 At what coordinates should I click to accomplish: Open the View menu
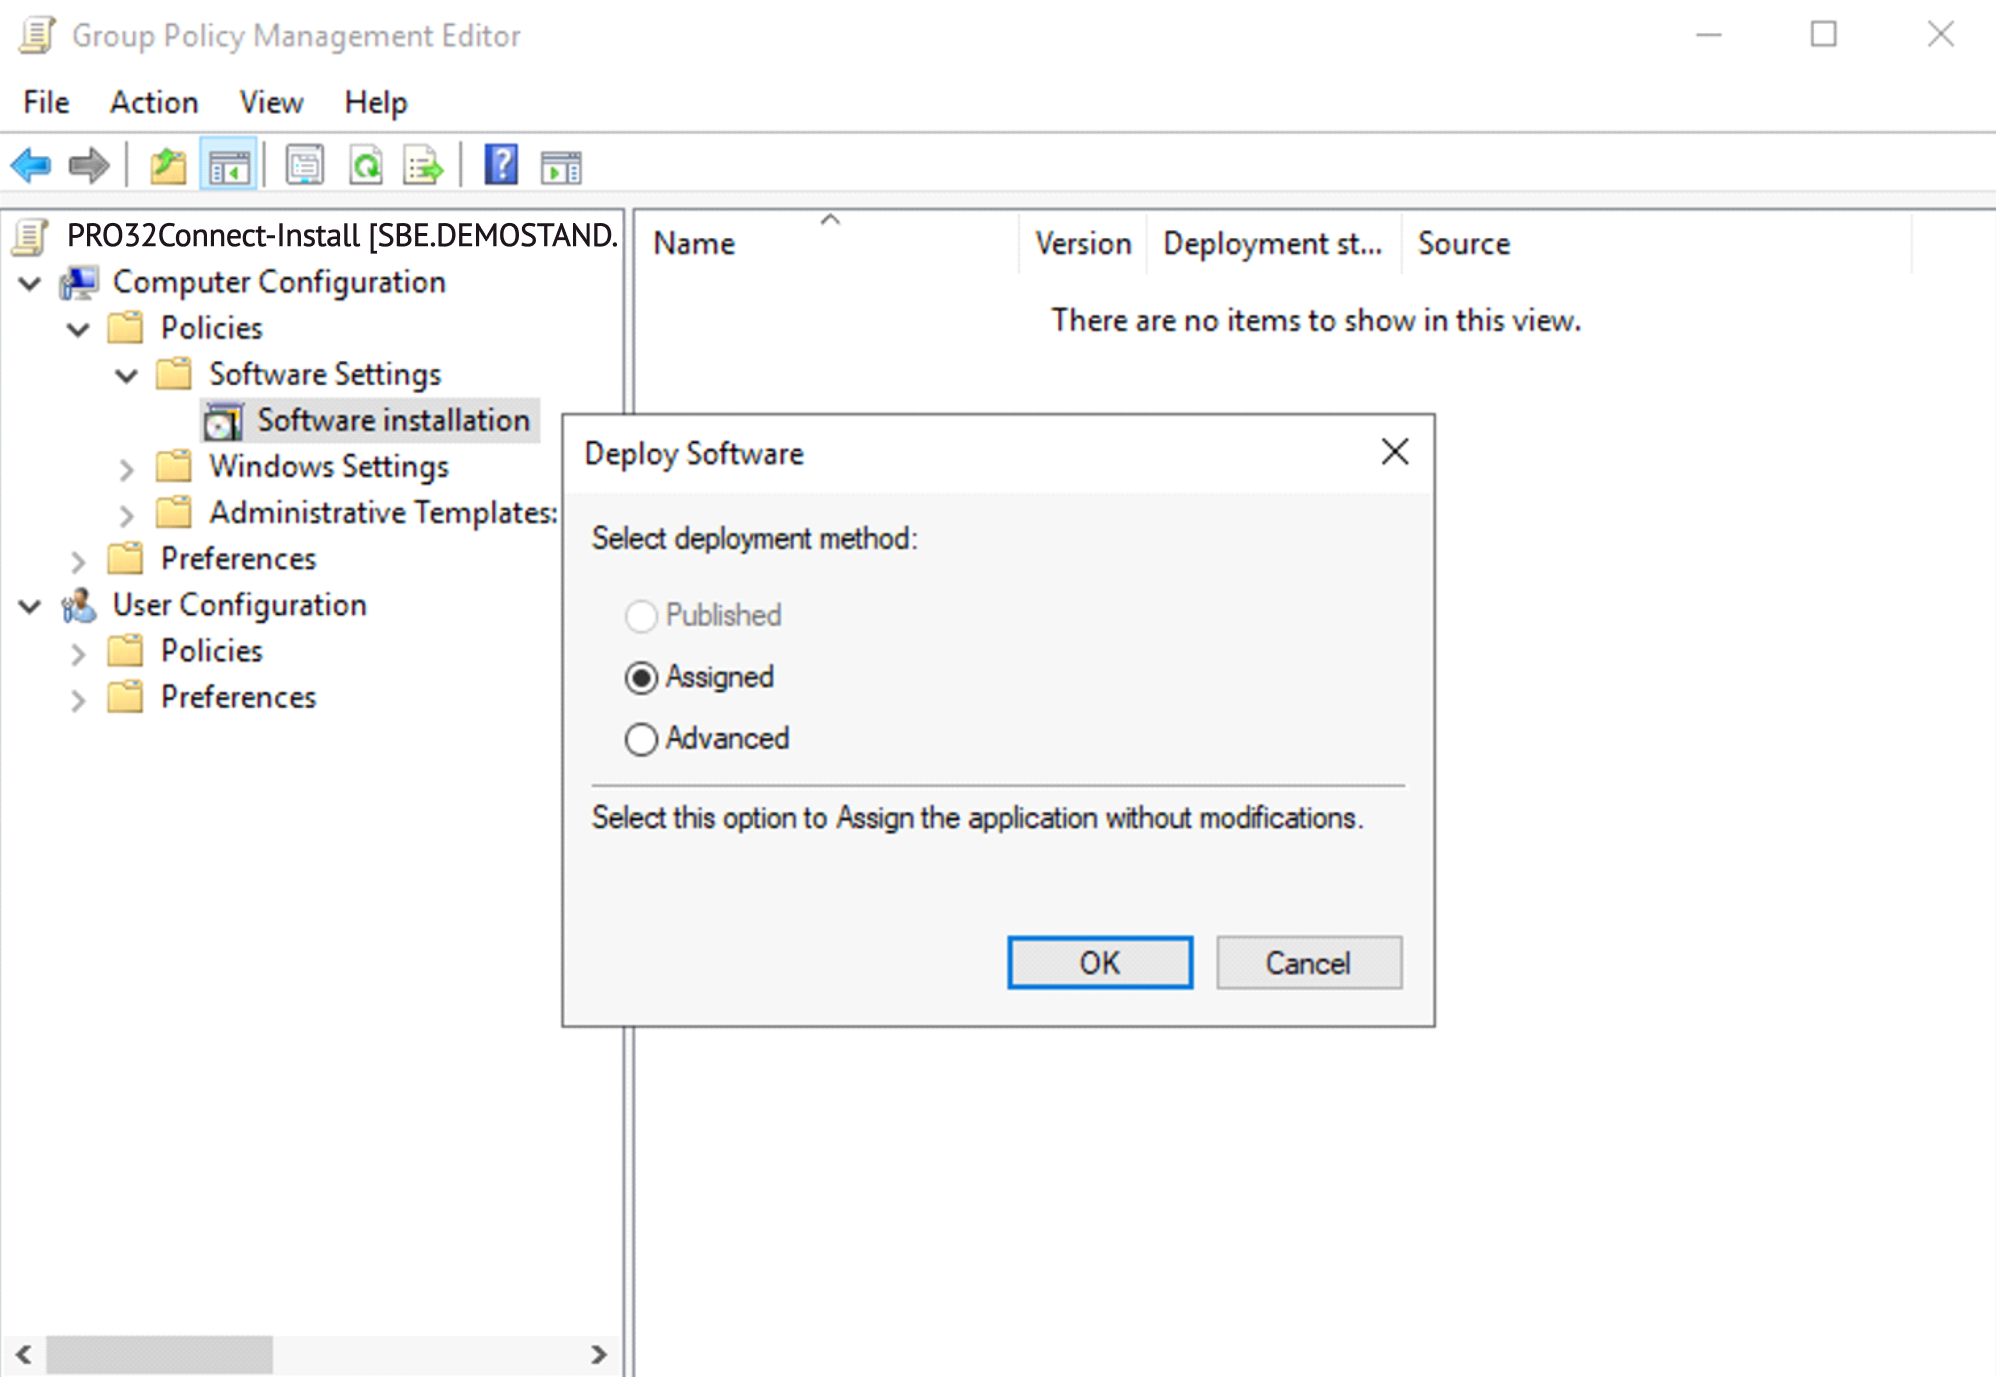(271, 102)
